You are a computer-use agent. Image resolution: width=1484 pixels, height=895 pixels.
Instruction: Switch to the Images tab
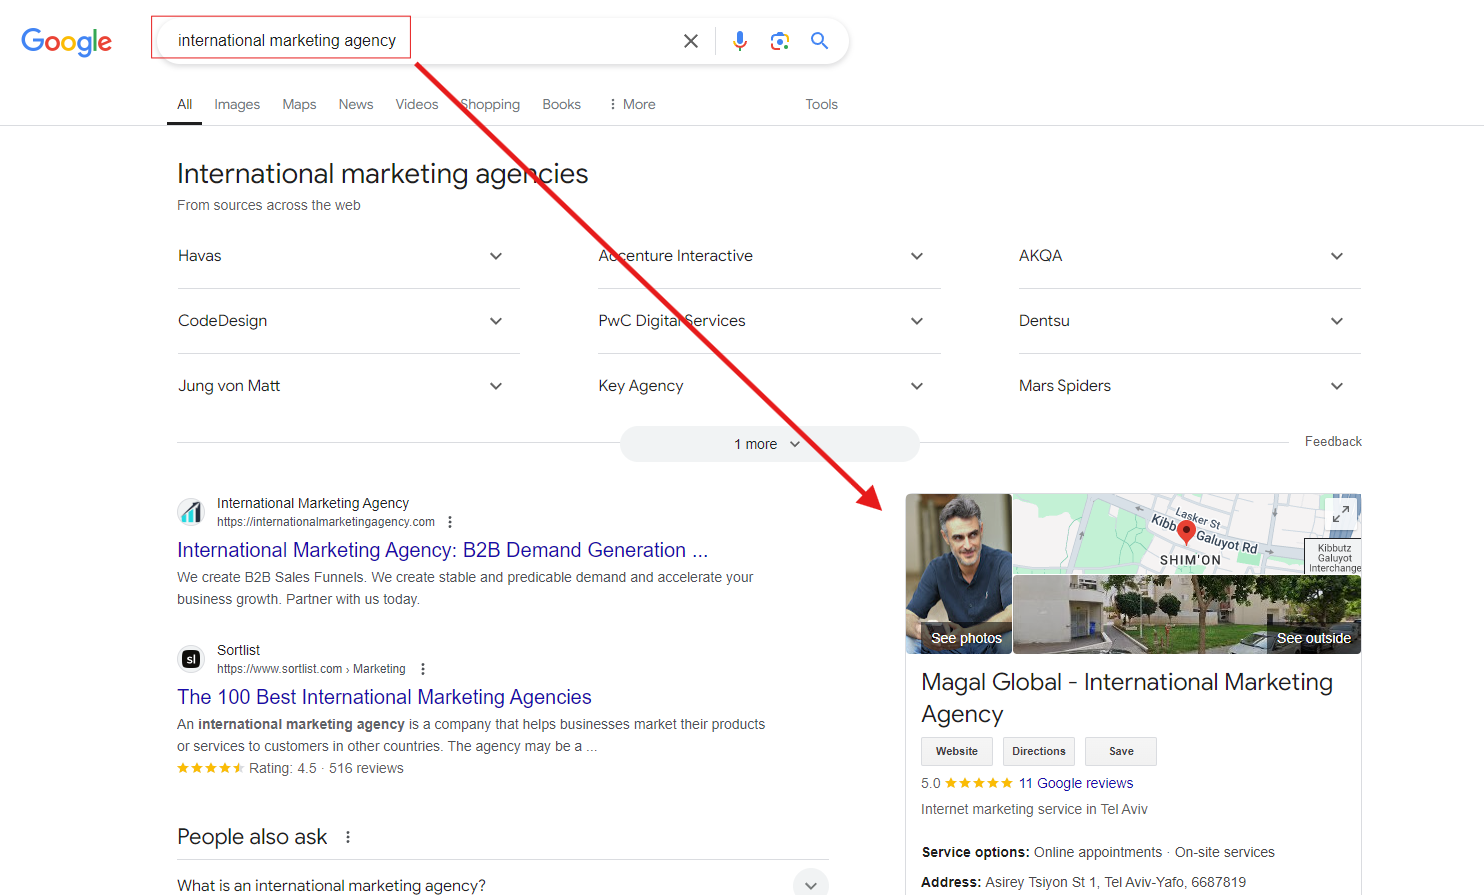[236, 104]
